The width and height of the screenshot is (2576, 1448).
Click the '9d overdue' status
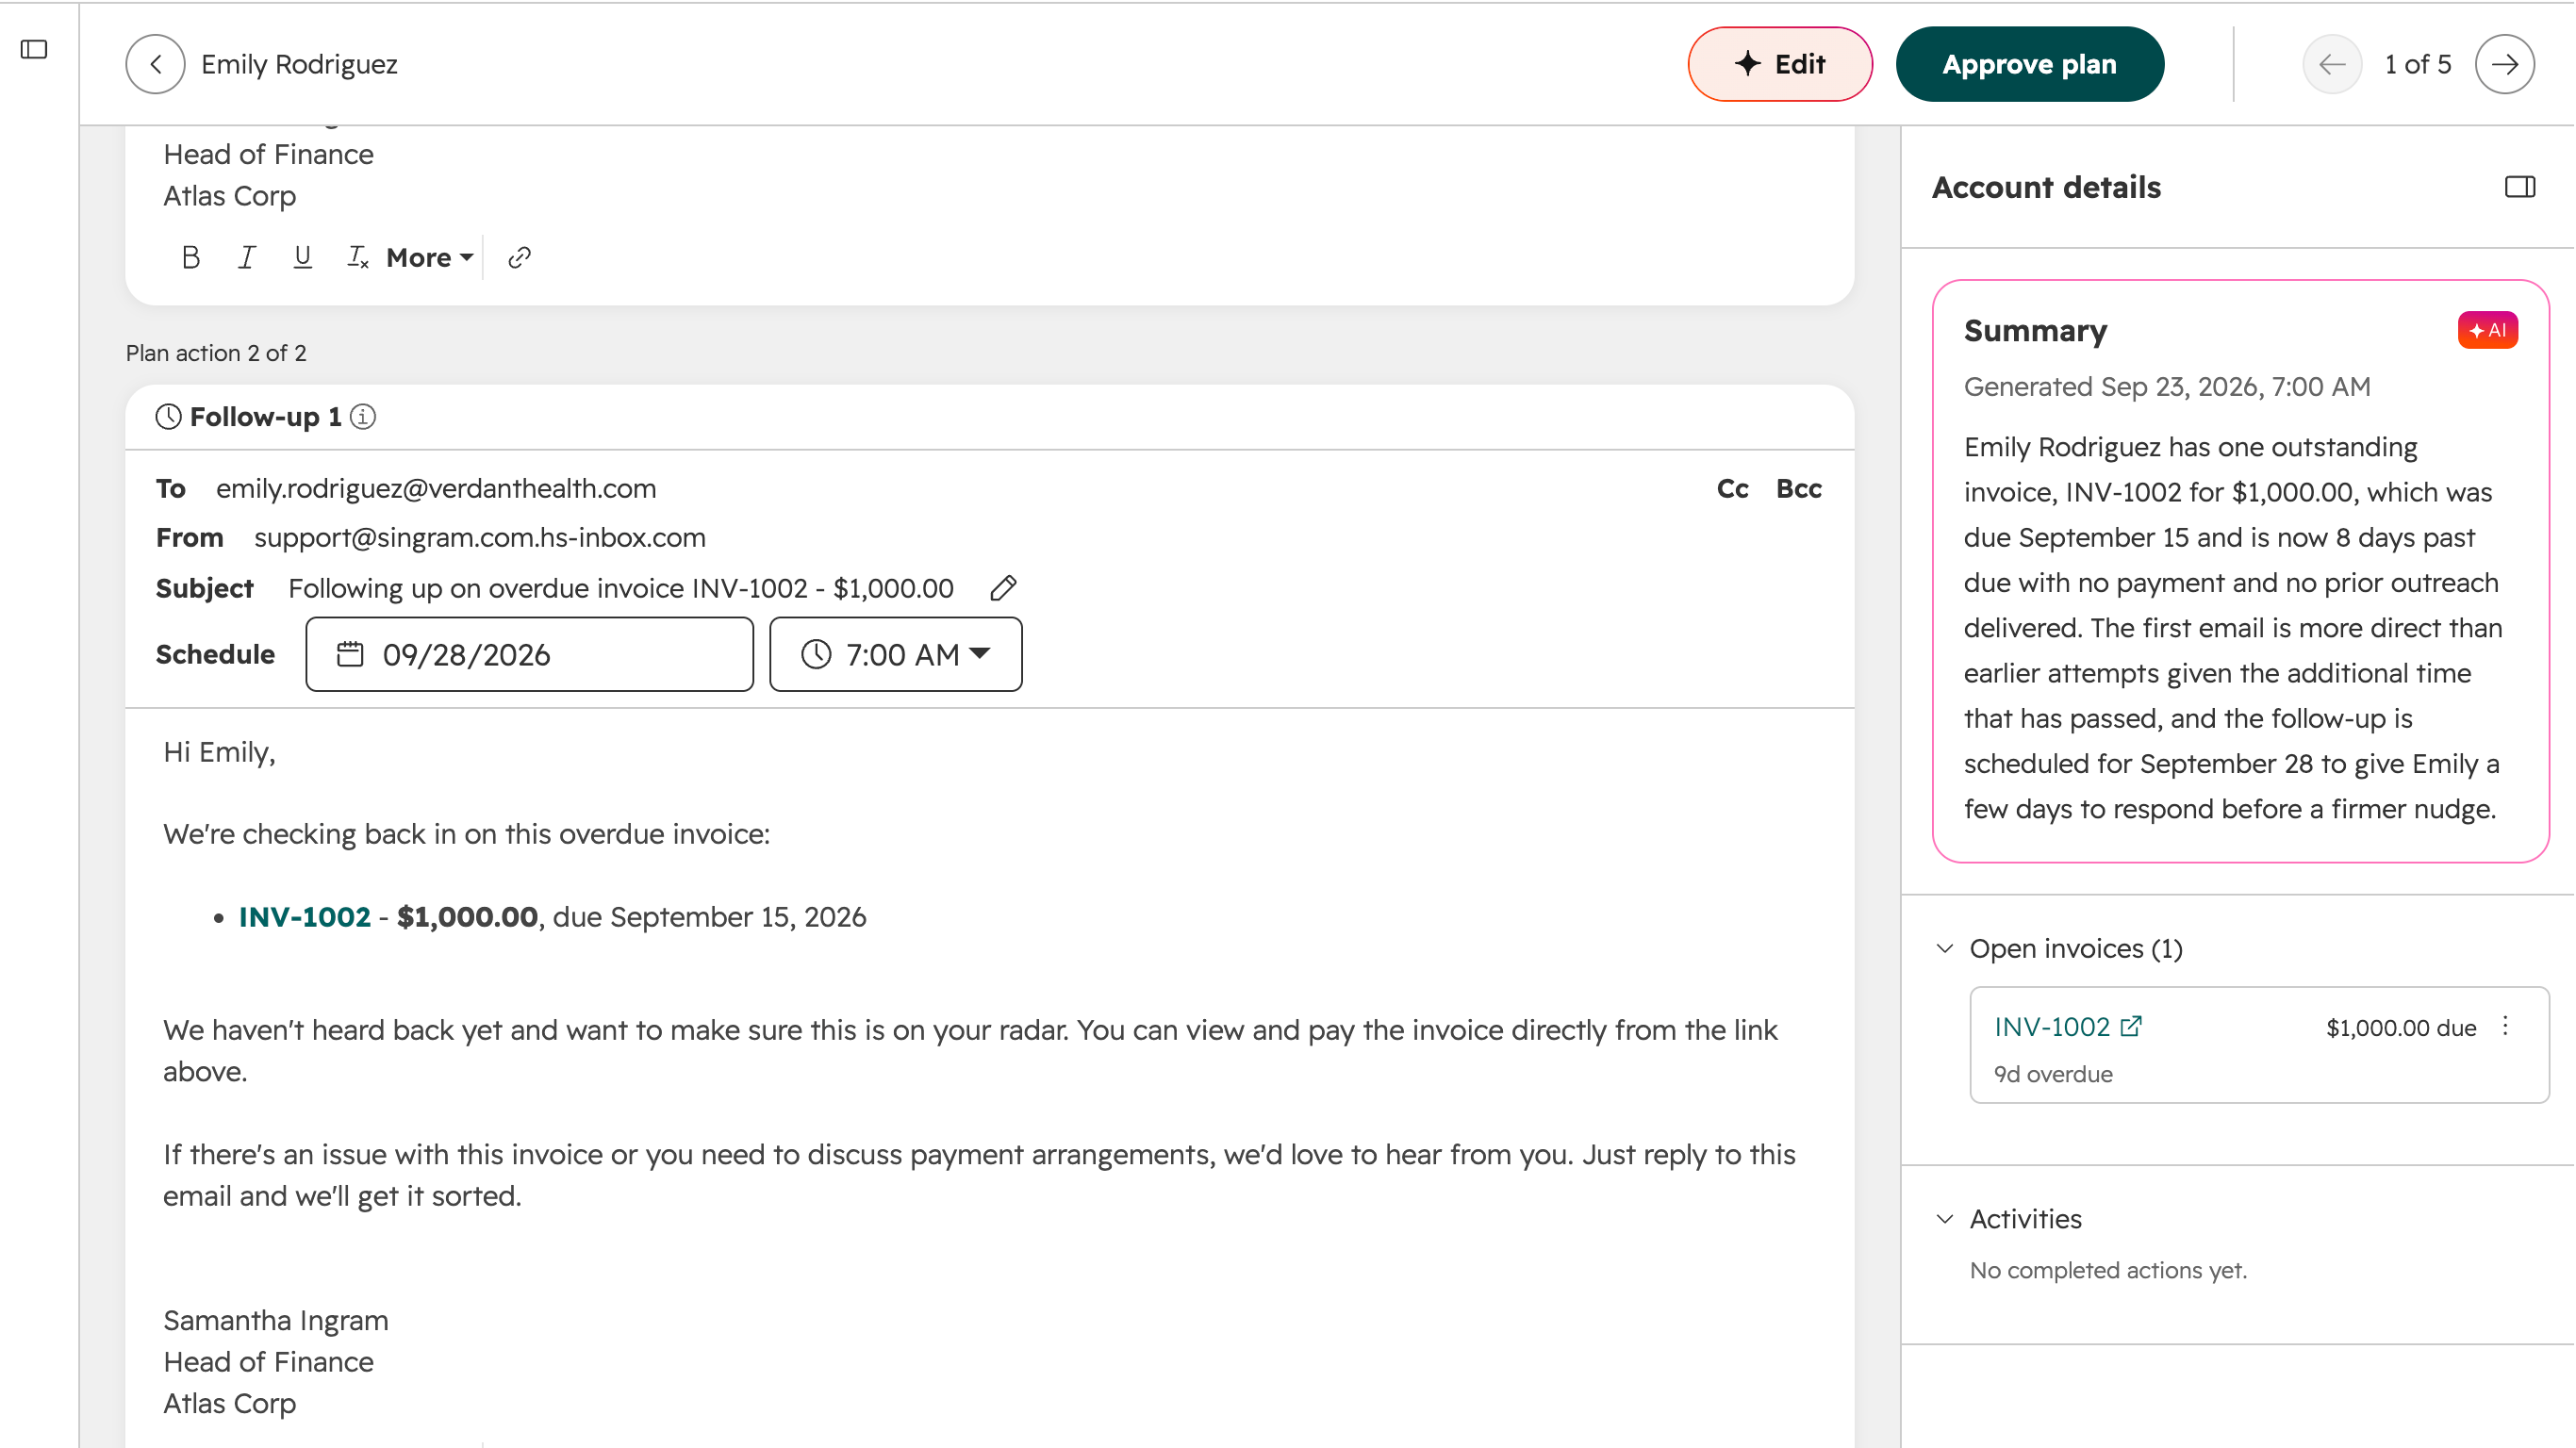pos(2054,1074)
